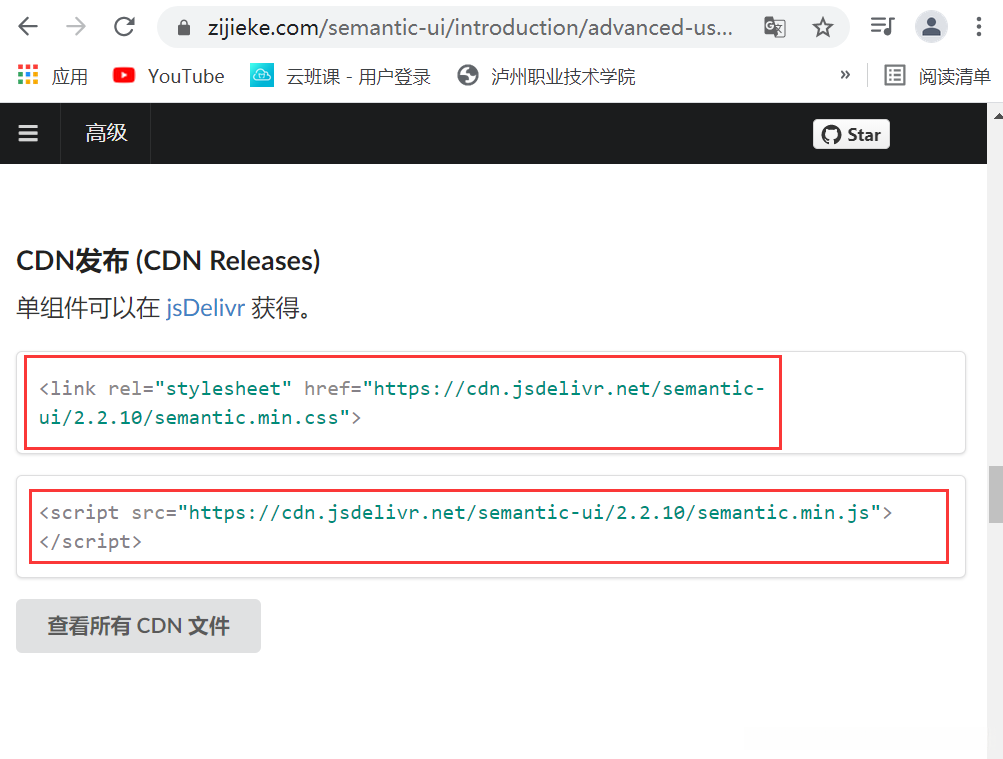Follow the jsDelivr link
The height and width of the screenshot is (759, 1003).
pyautogui.click(x=205, y=308)
